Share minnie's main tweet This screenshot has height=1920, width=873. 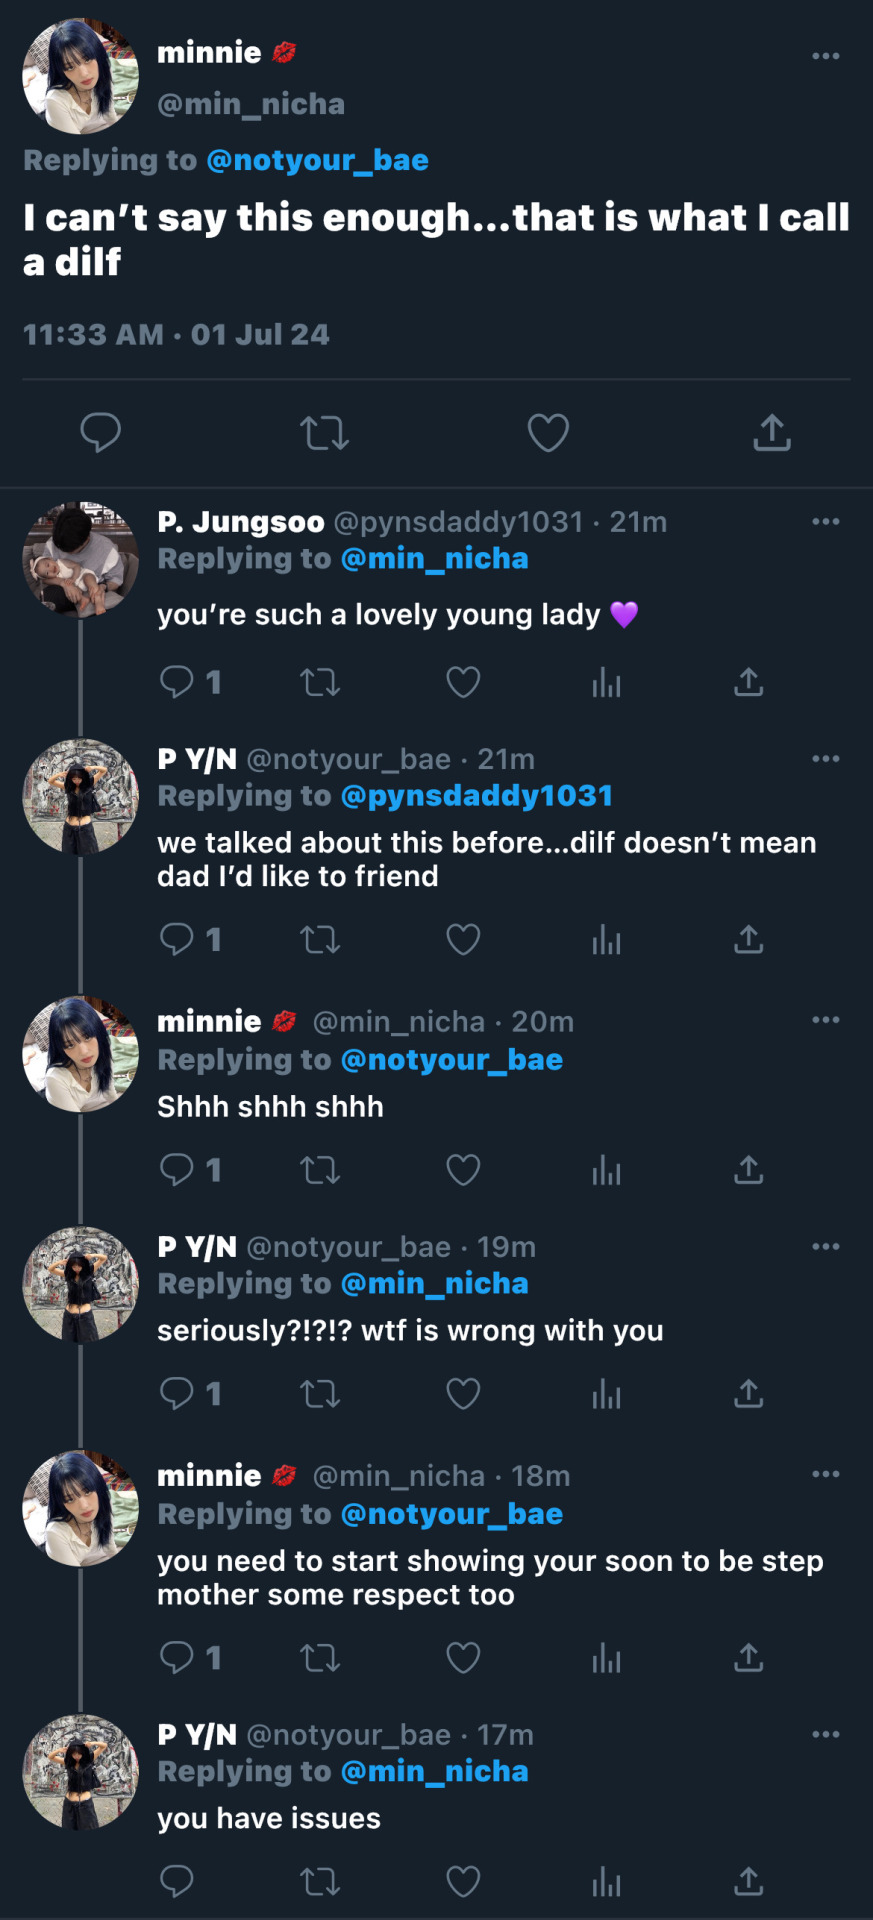(x=772, y=433)
